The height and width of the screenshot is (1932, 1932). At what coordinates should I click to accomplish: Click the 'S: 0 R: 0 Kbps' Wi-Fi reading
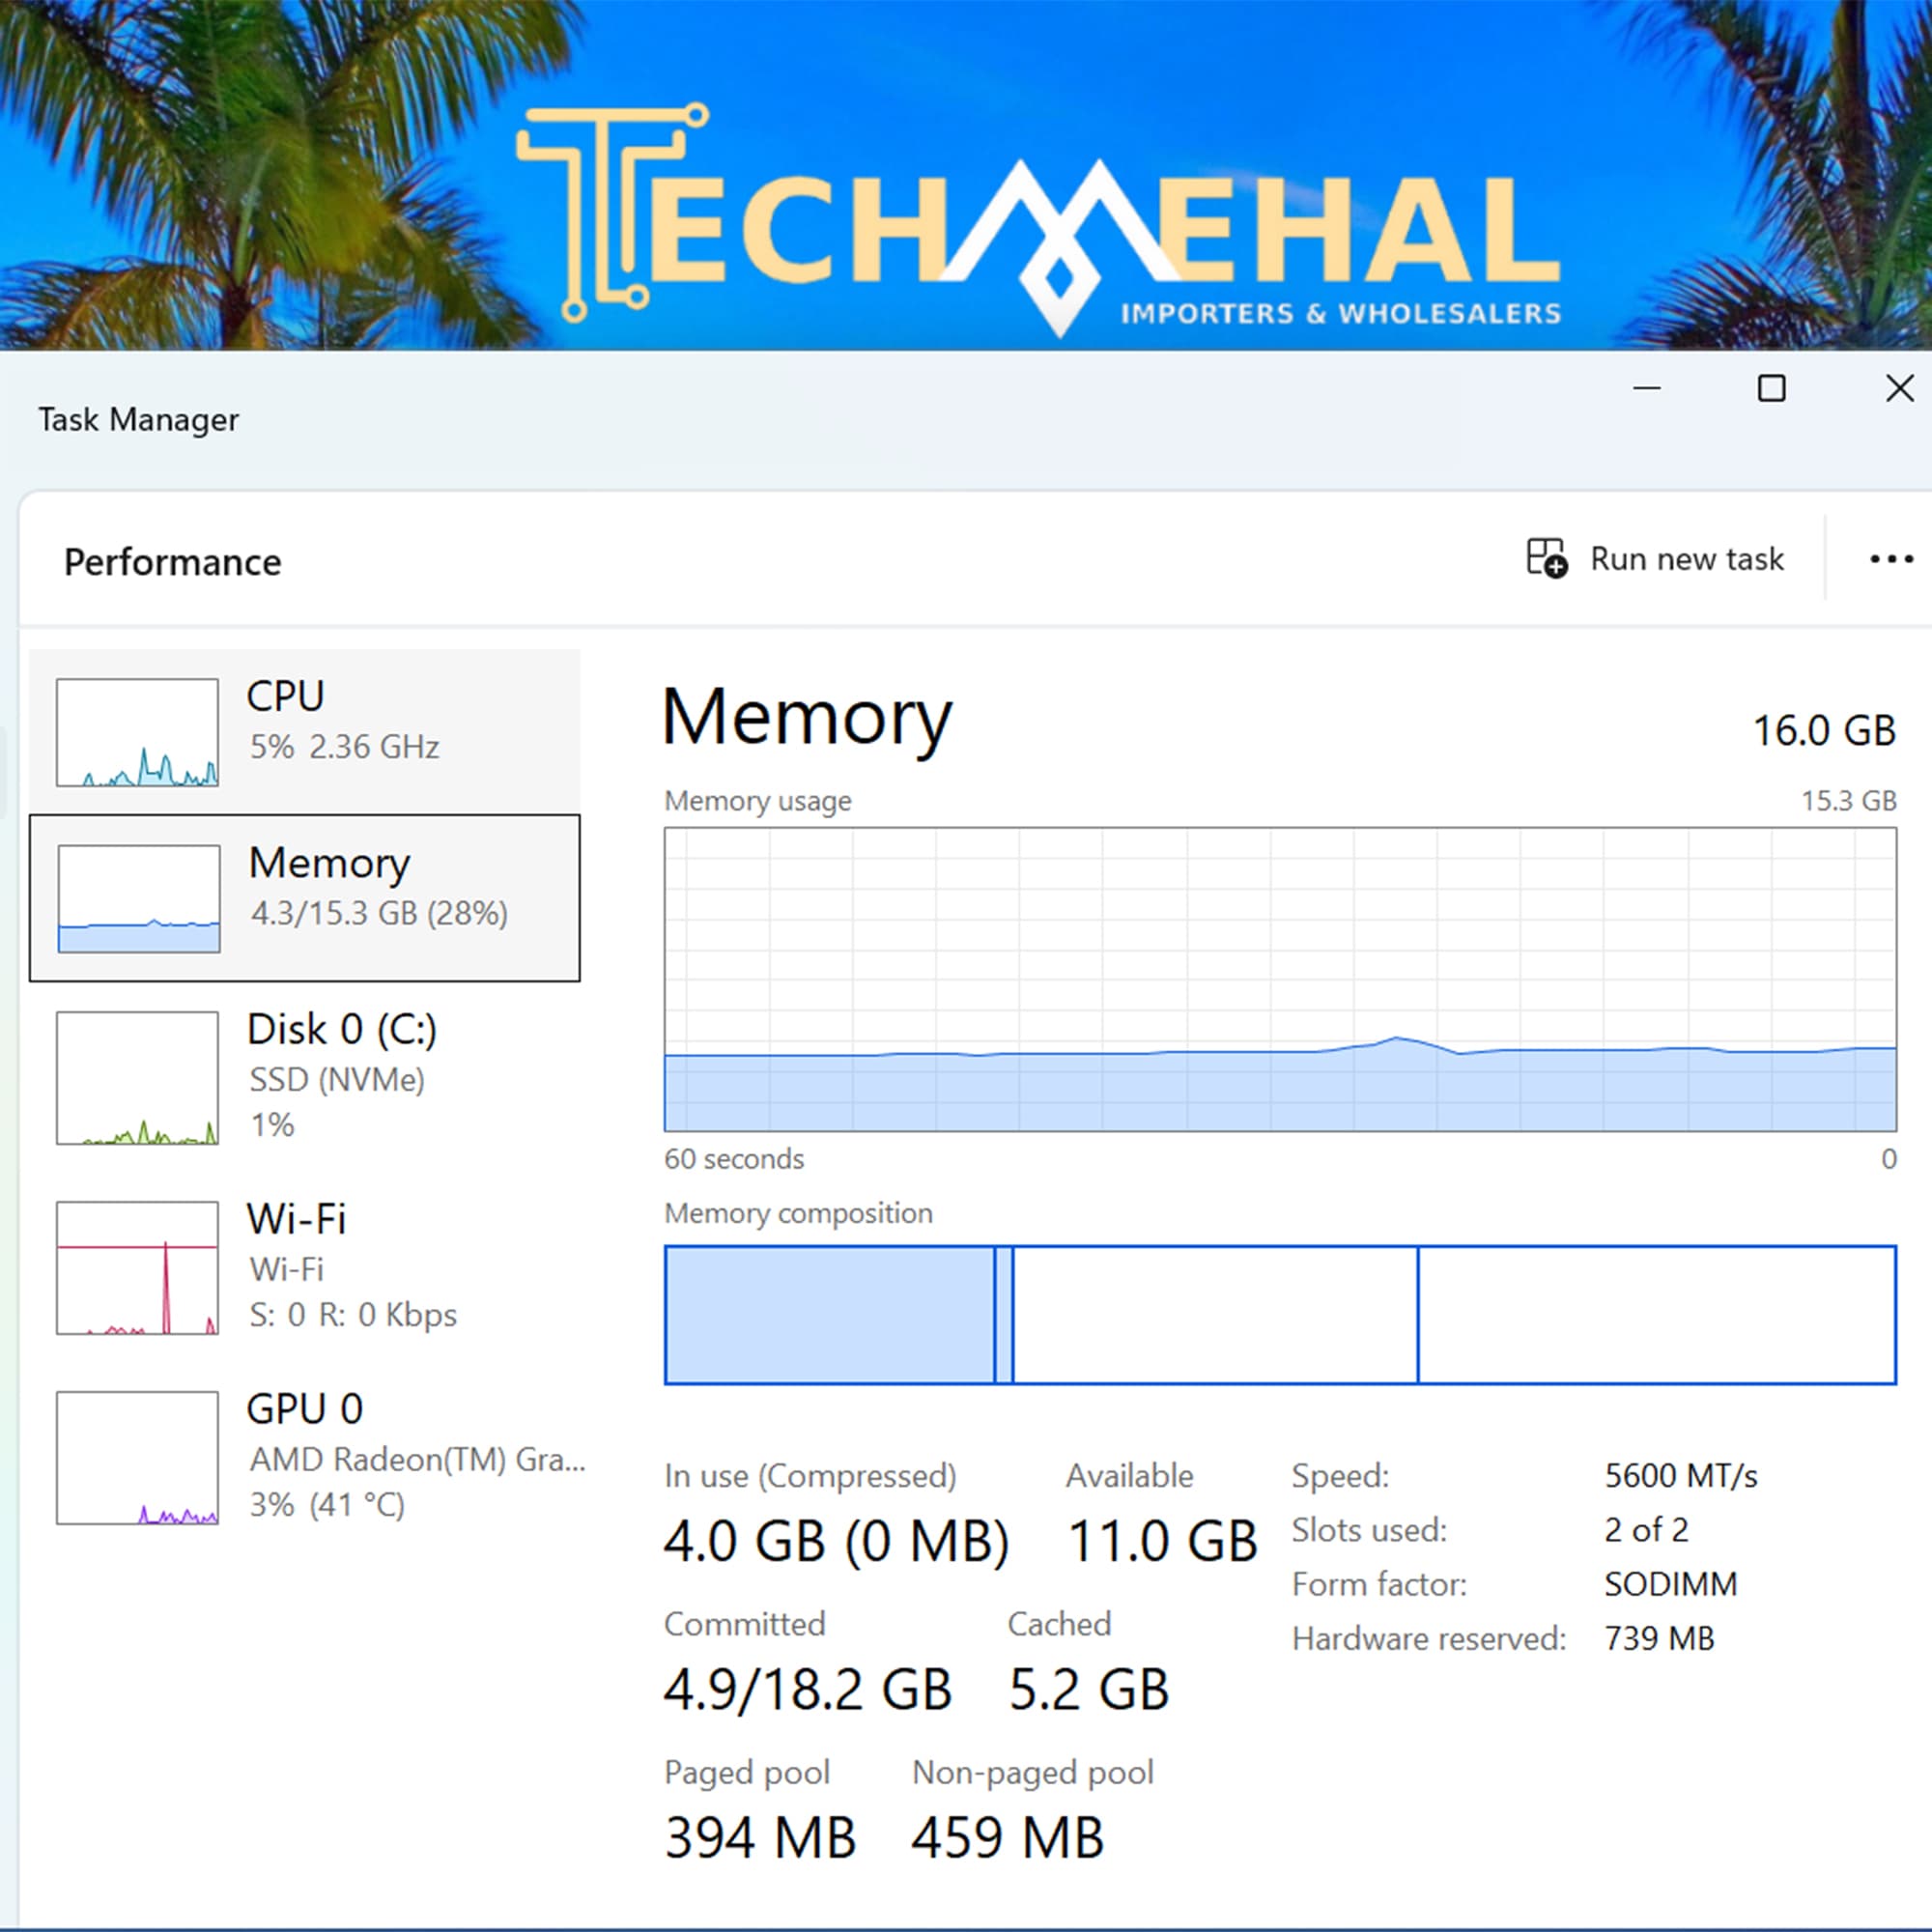coord(353,1314)
